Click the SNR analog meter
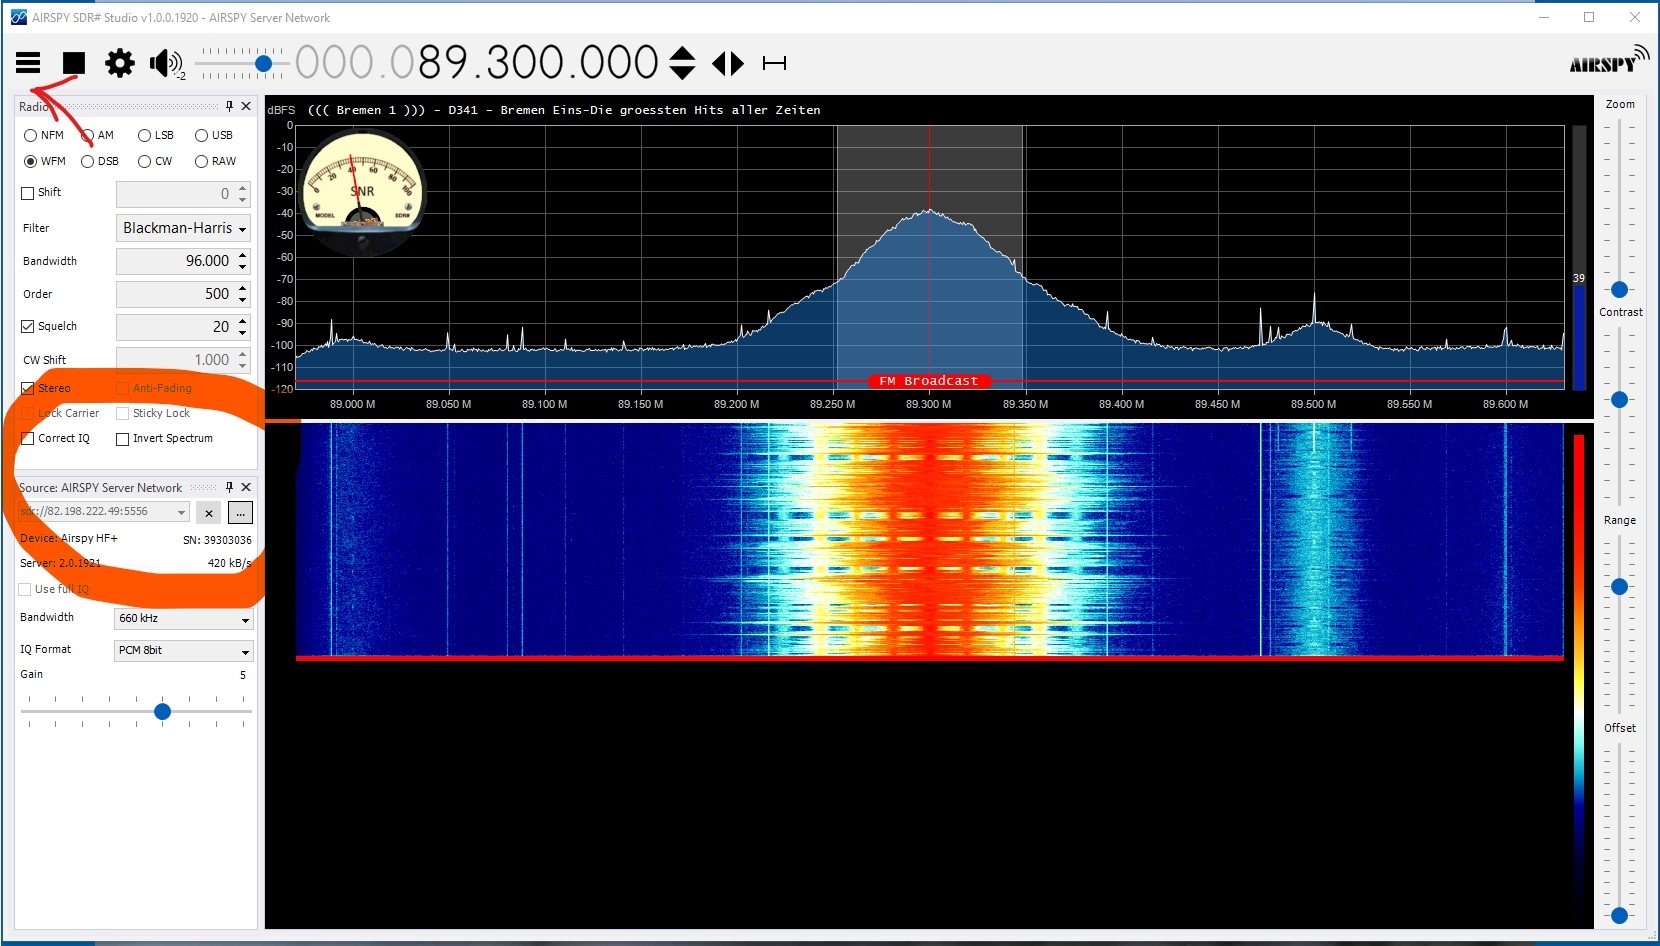This screenshot has width=1660, height=946. (x=363, y=190)
